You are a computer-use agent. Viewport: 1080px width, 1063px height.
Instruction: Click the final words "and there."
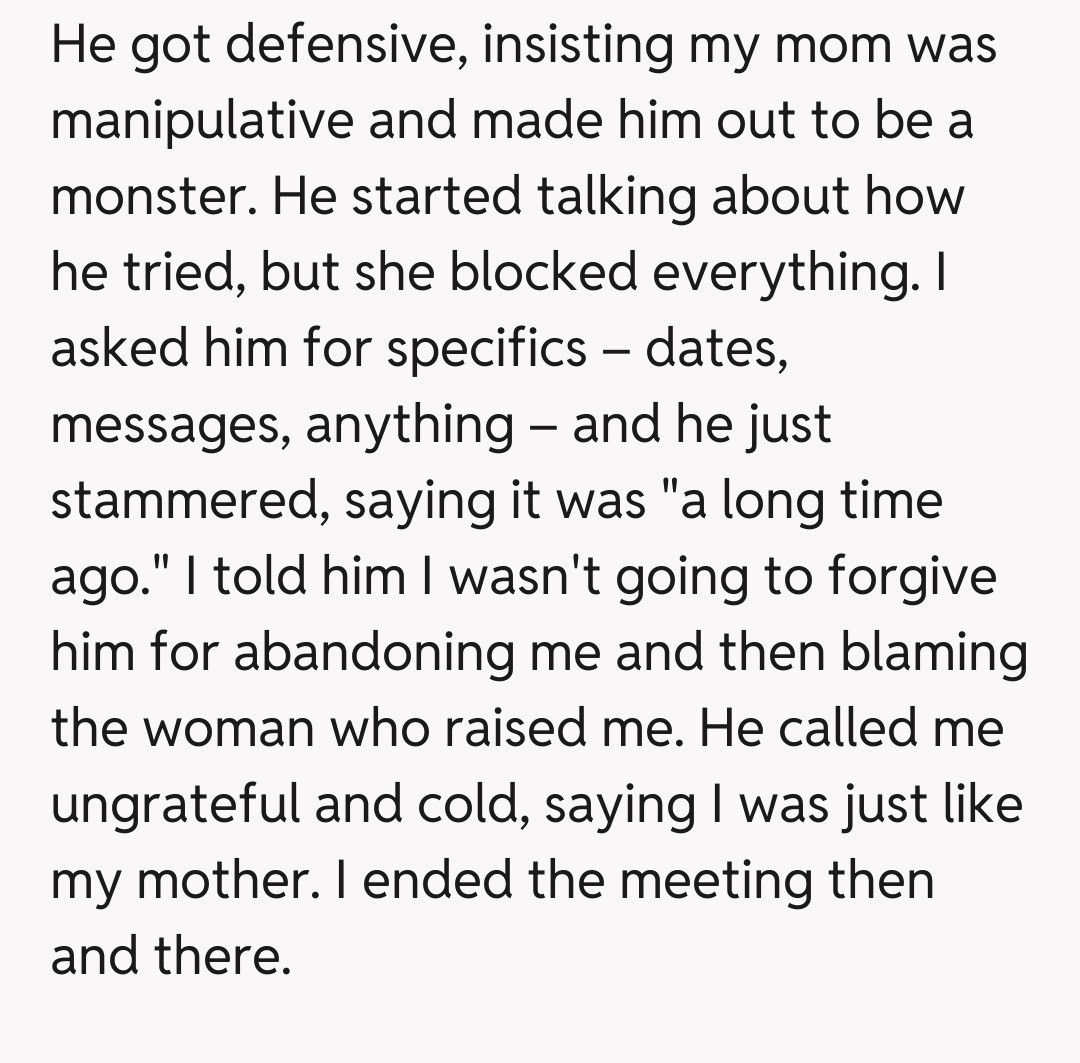170,956
